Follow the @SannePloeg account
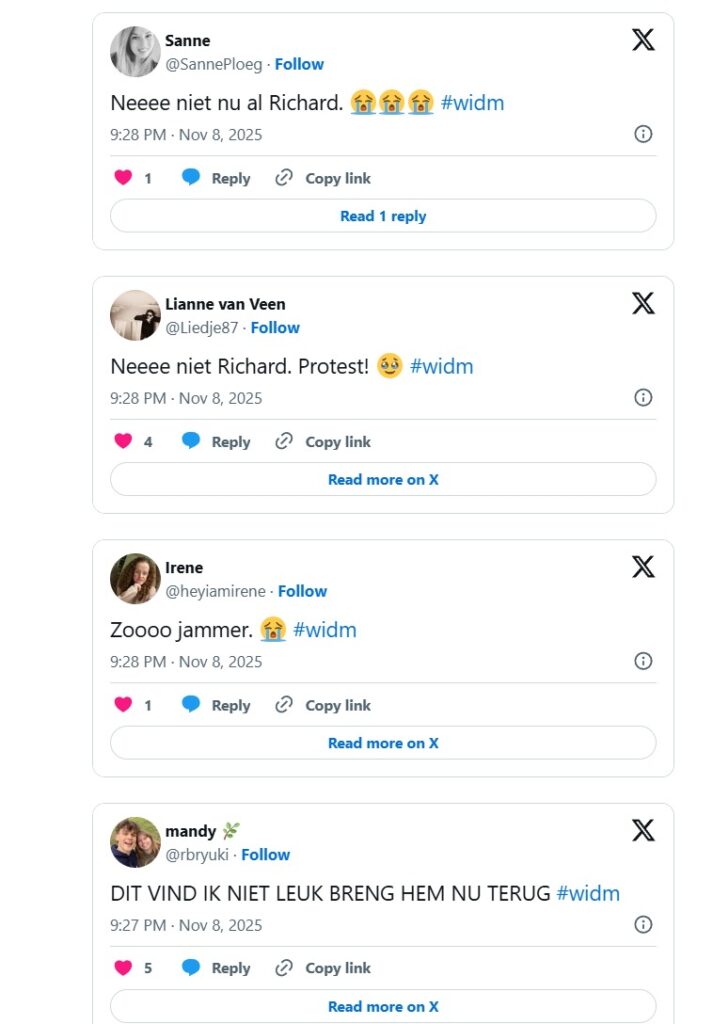 tap(299, 64)
